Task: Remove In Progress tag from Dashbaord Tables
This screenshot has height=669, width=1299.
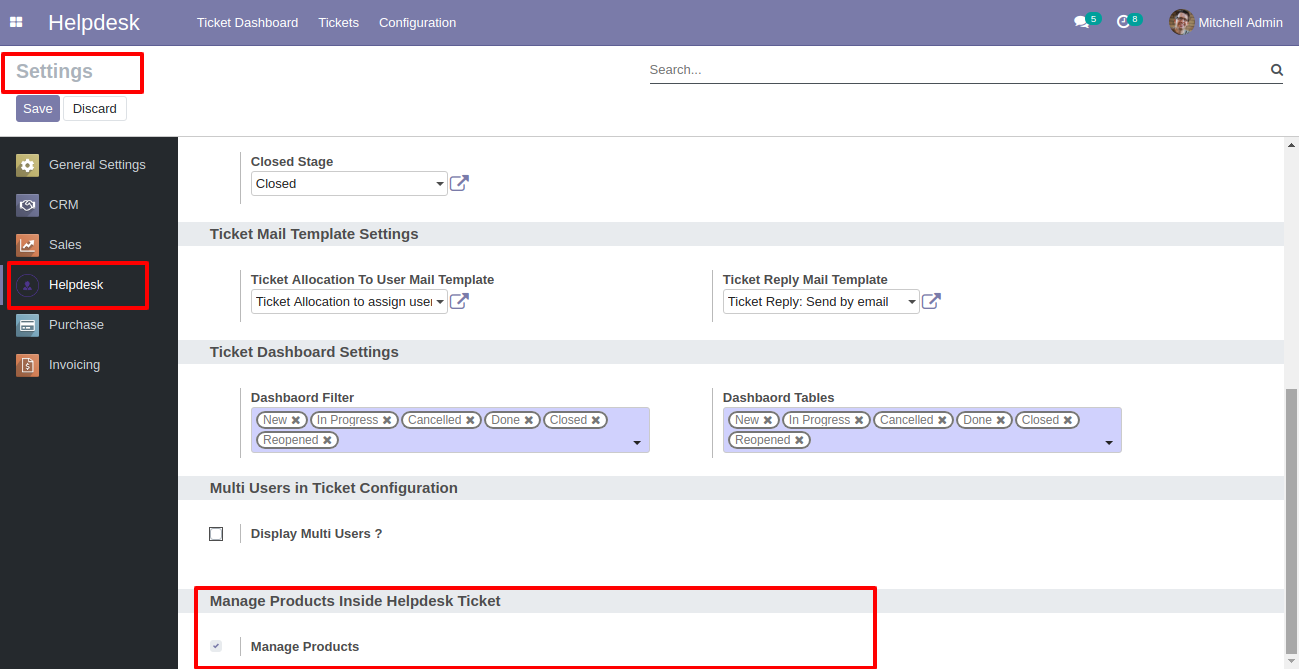Action: (859, 420)
